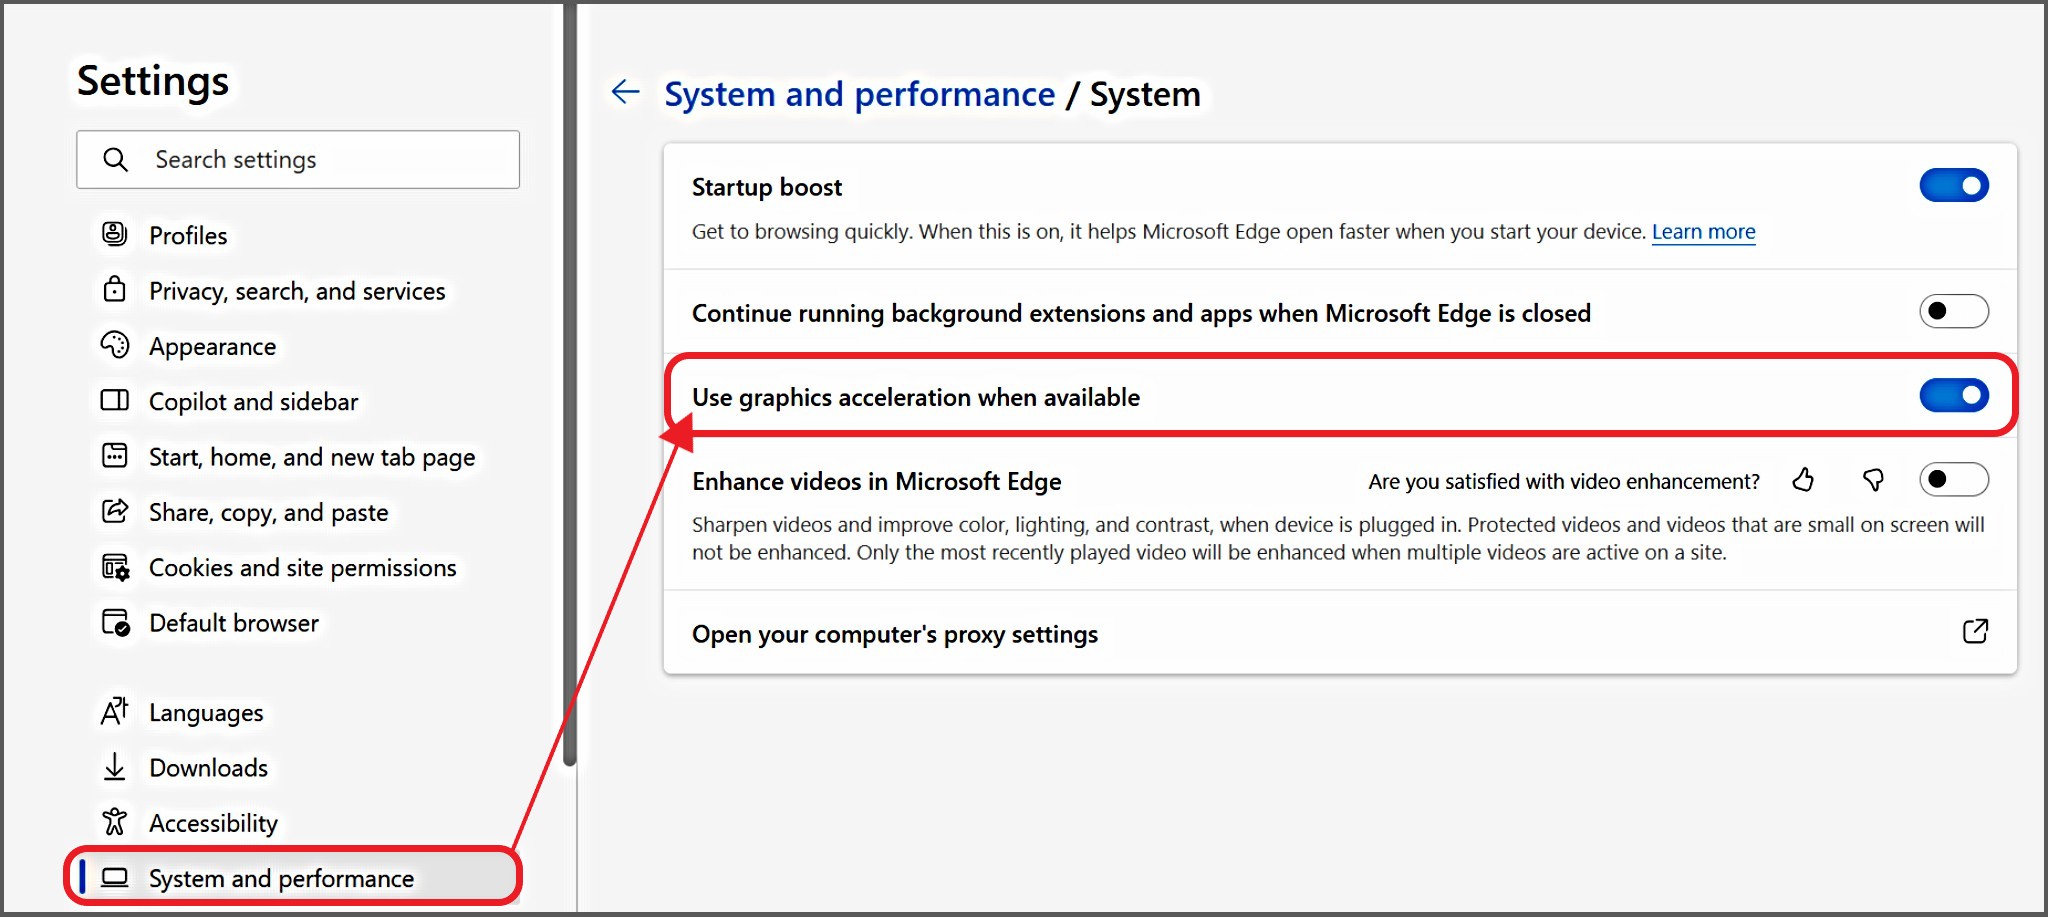Turn off the Startup boost toggle
The height and width of the screenshot is (918, 2048).
(x=1953, y=186)
